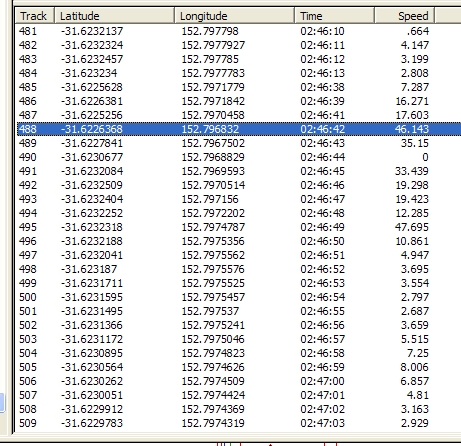This screenshot has height=446, width=461.
Task: Select the row with latitude -31.623187
Action: (239, 269)
